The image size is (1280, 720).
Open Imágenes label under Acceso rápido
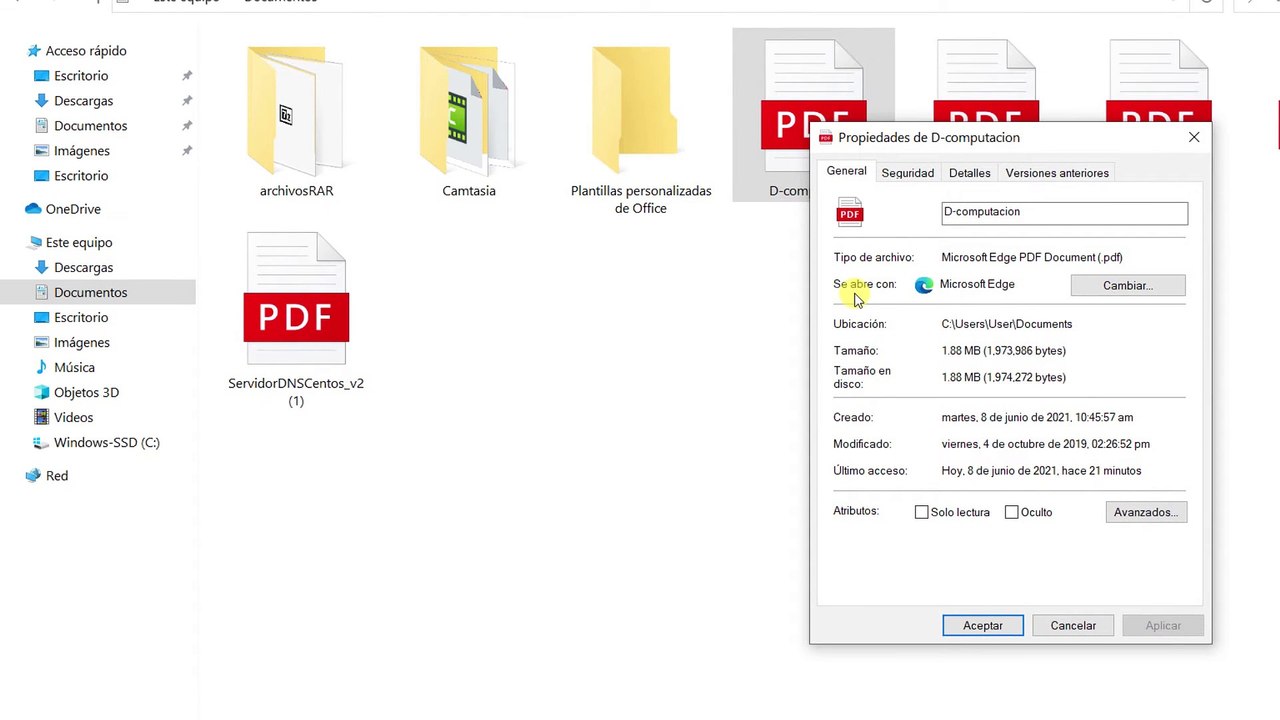[x=82, y=151]
